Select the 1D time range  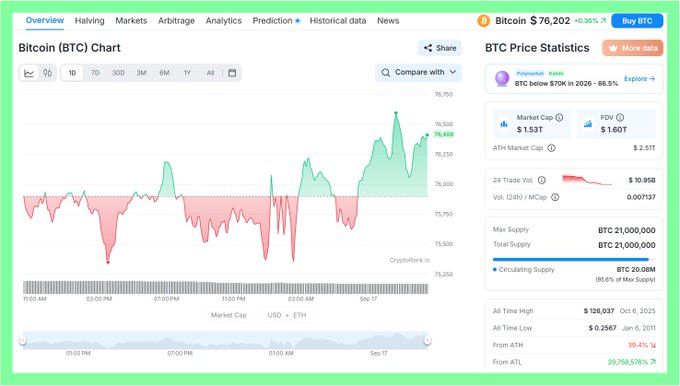tap(72, 73)
